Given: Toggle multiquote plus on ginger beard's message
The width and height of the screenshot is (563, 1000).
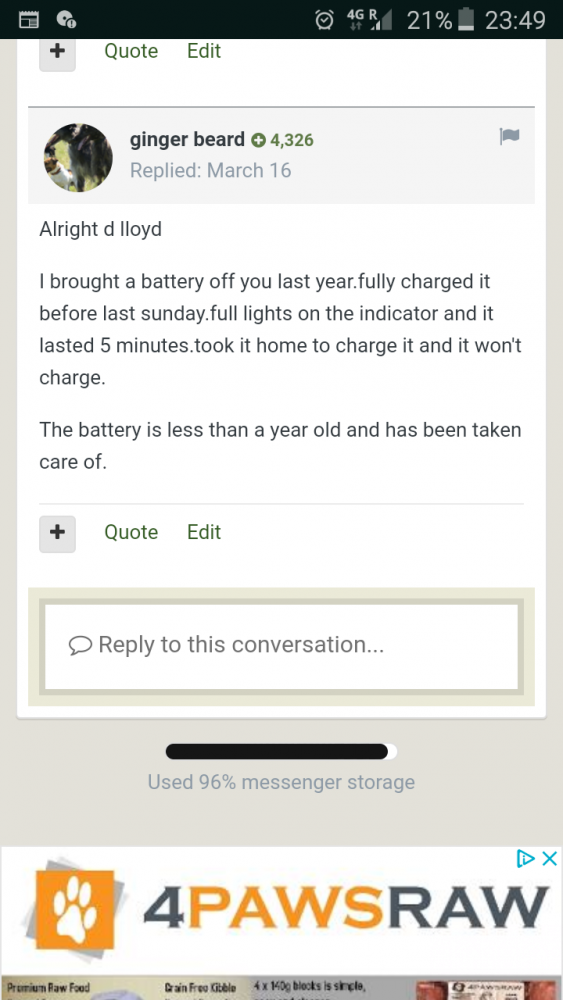Looking at the screenshot, I should point(57,533).
